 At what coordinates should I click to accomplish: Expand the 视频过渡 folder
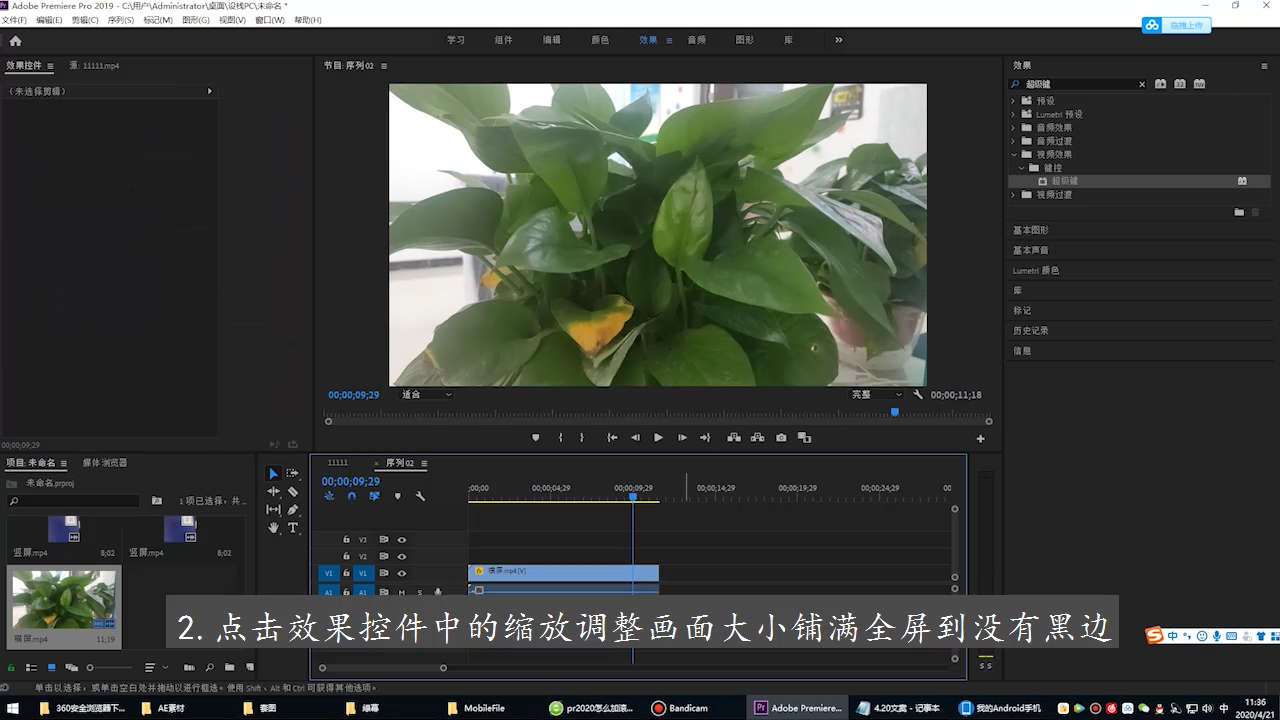[1013, 195]
